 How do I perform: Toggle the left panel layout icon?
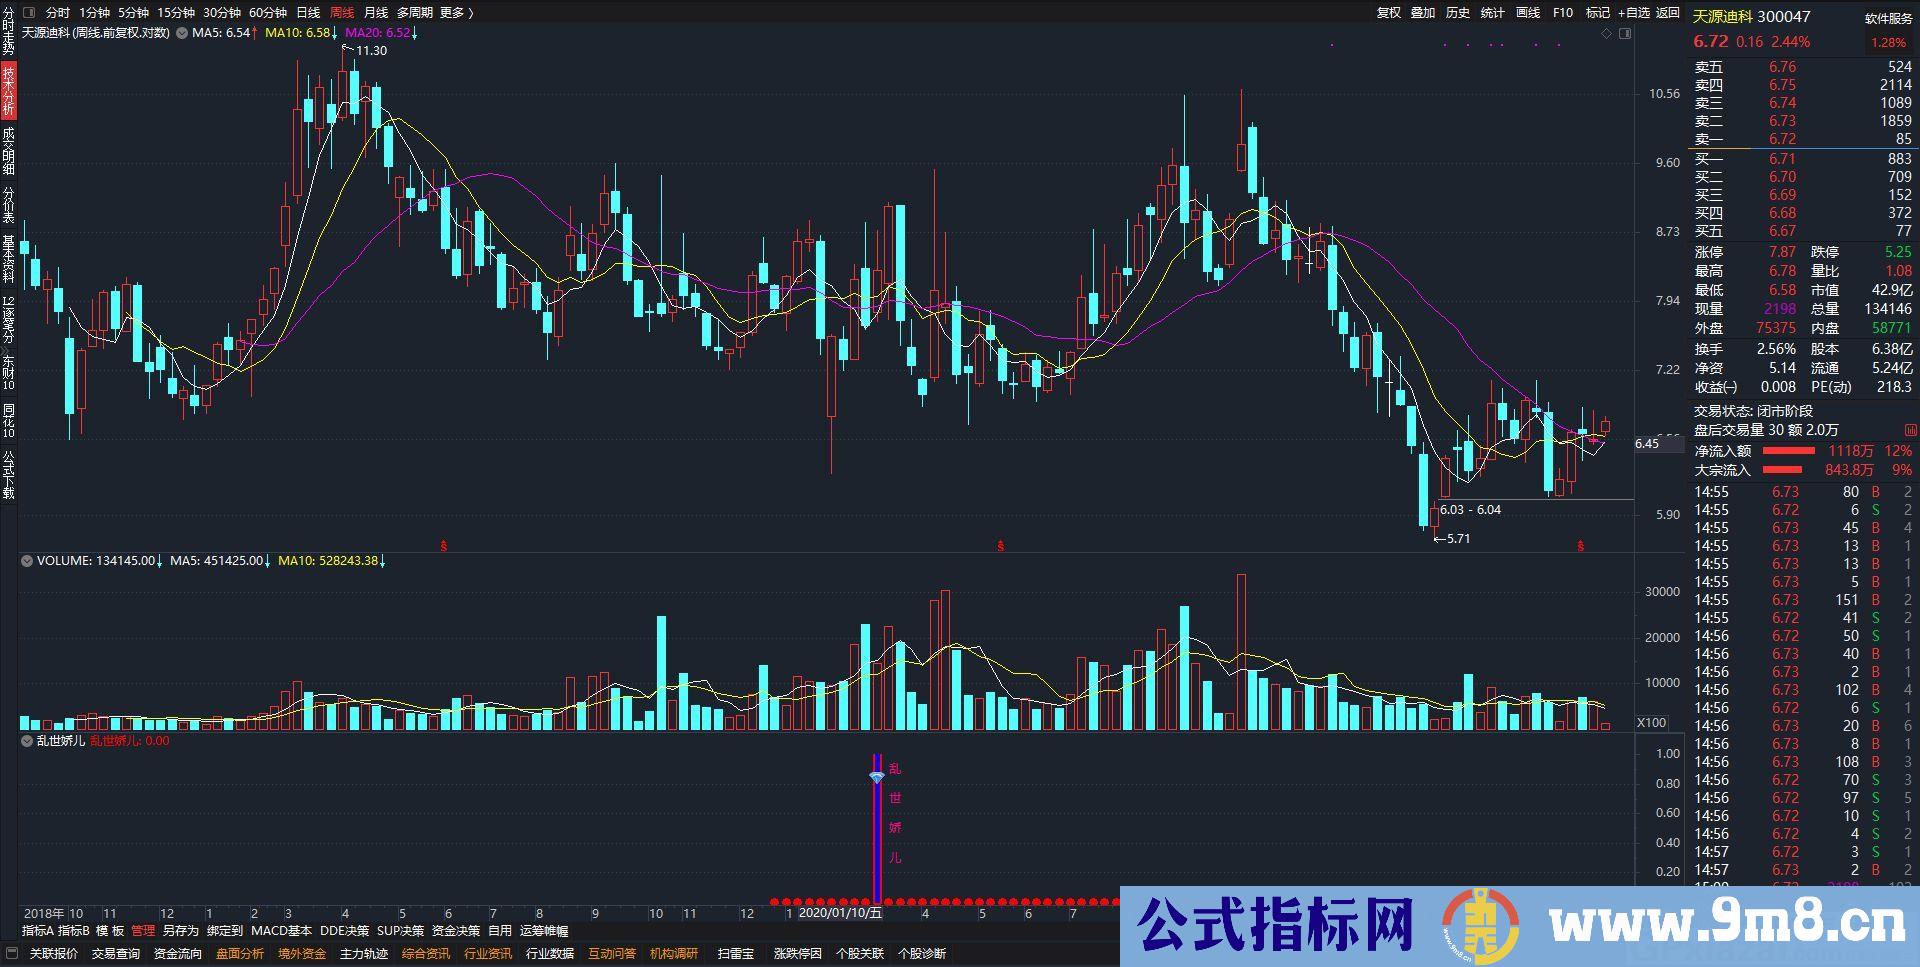28,12
